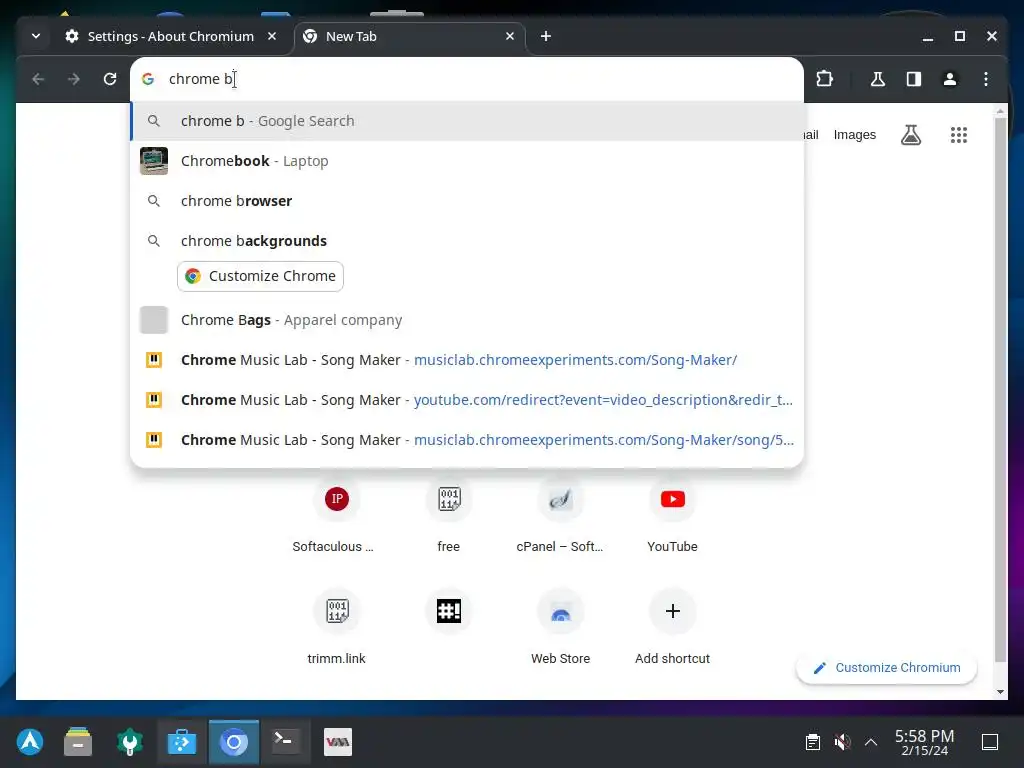Screen dimensions: 1024x768
Task: Switch to Chromium in the taskbar
Action: pyautogui.click(x=234, y=742)
